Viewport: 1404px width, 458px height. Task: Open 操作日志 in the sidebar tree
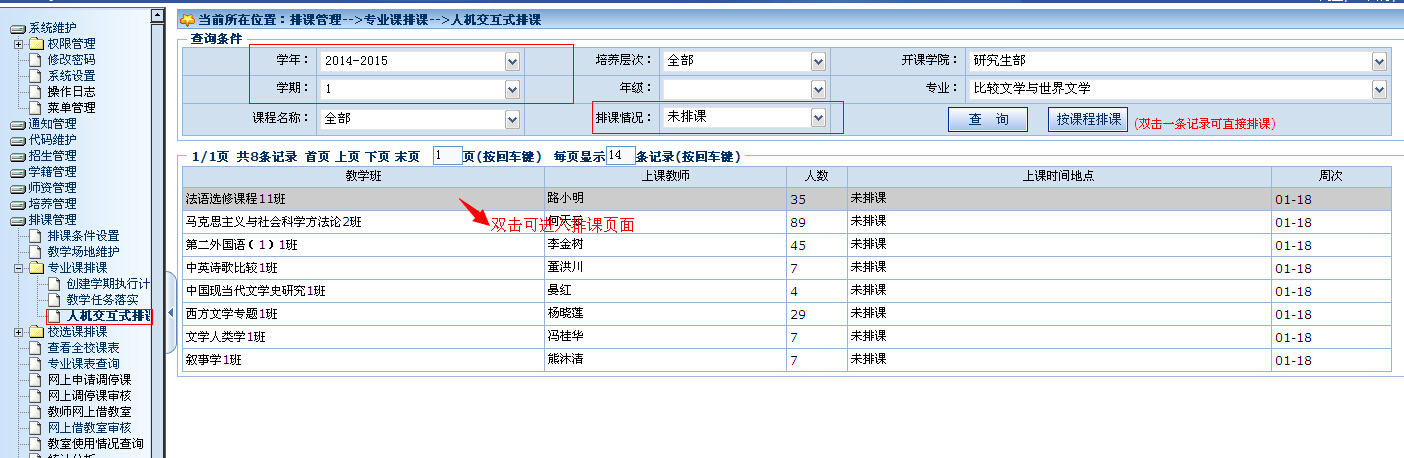(71, 92)
